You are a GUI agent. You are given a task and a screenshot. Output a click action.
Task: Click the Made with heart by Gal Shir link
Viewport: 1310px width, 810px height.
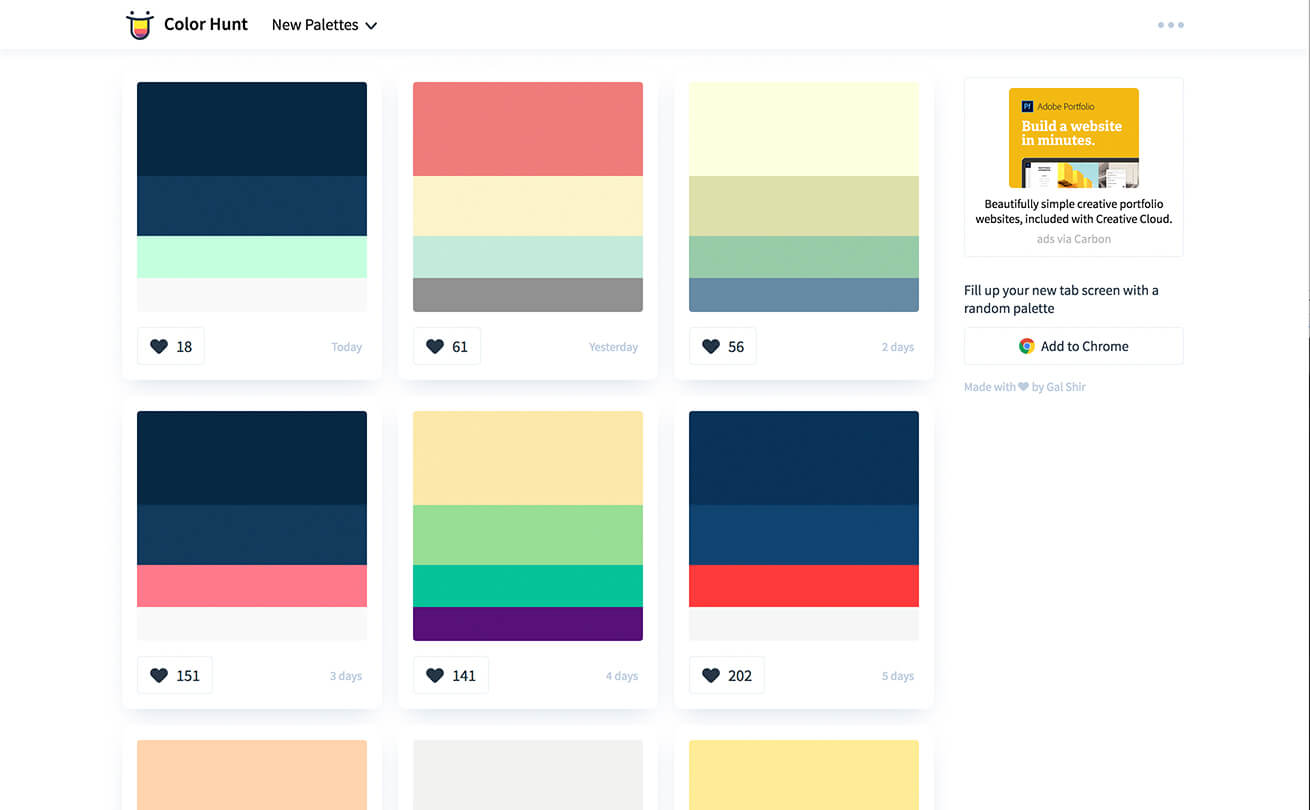tap(1024, 387)
